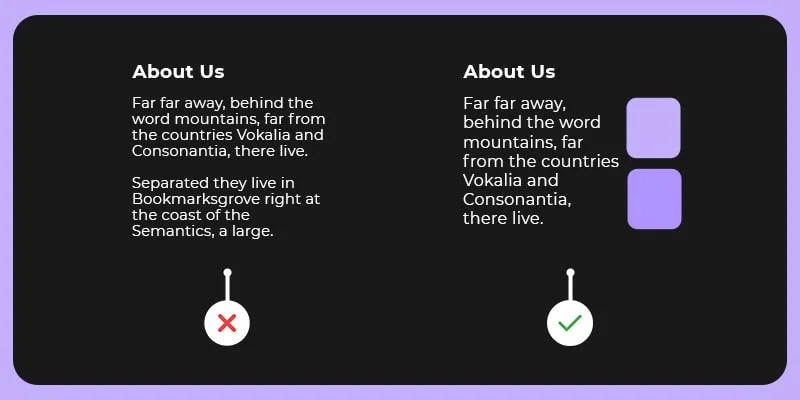The height and width of the screenshot is (400, 800).
Task: Click the white dot above the green checkmark
Action: pos(570,272)
